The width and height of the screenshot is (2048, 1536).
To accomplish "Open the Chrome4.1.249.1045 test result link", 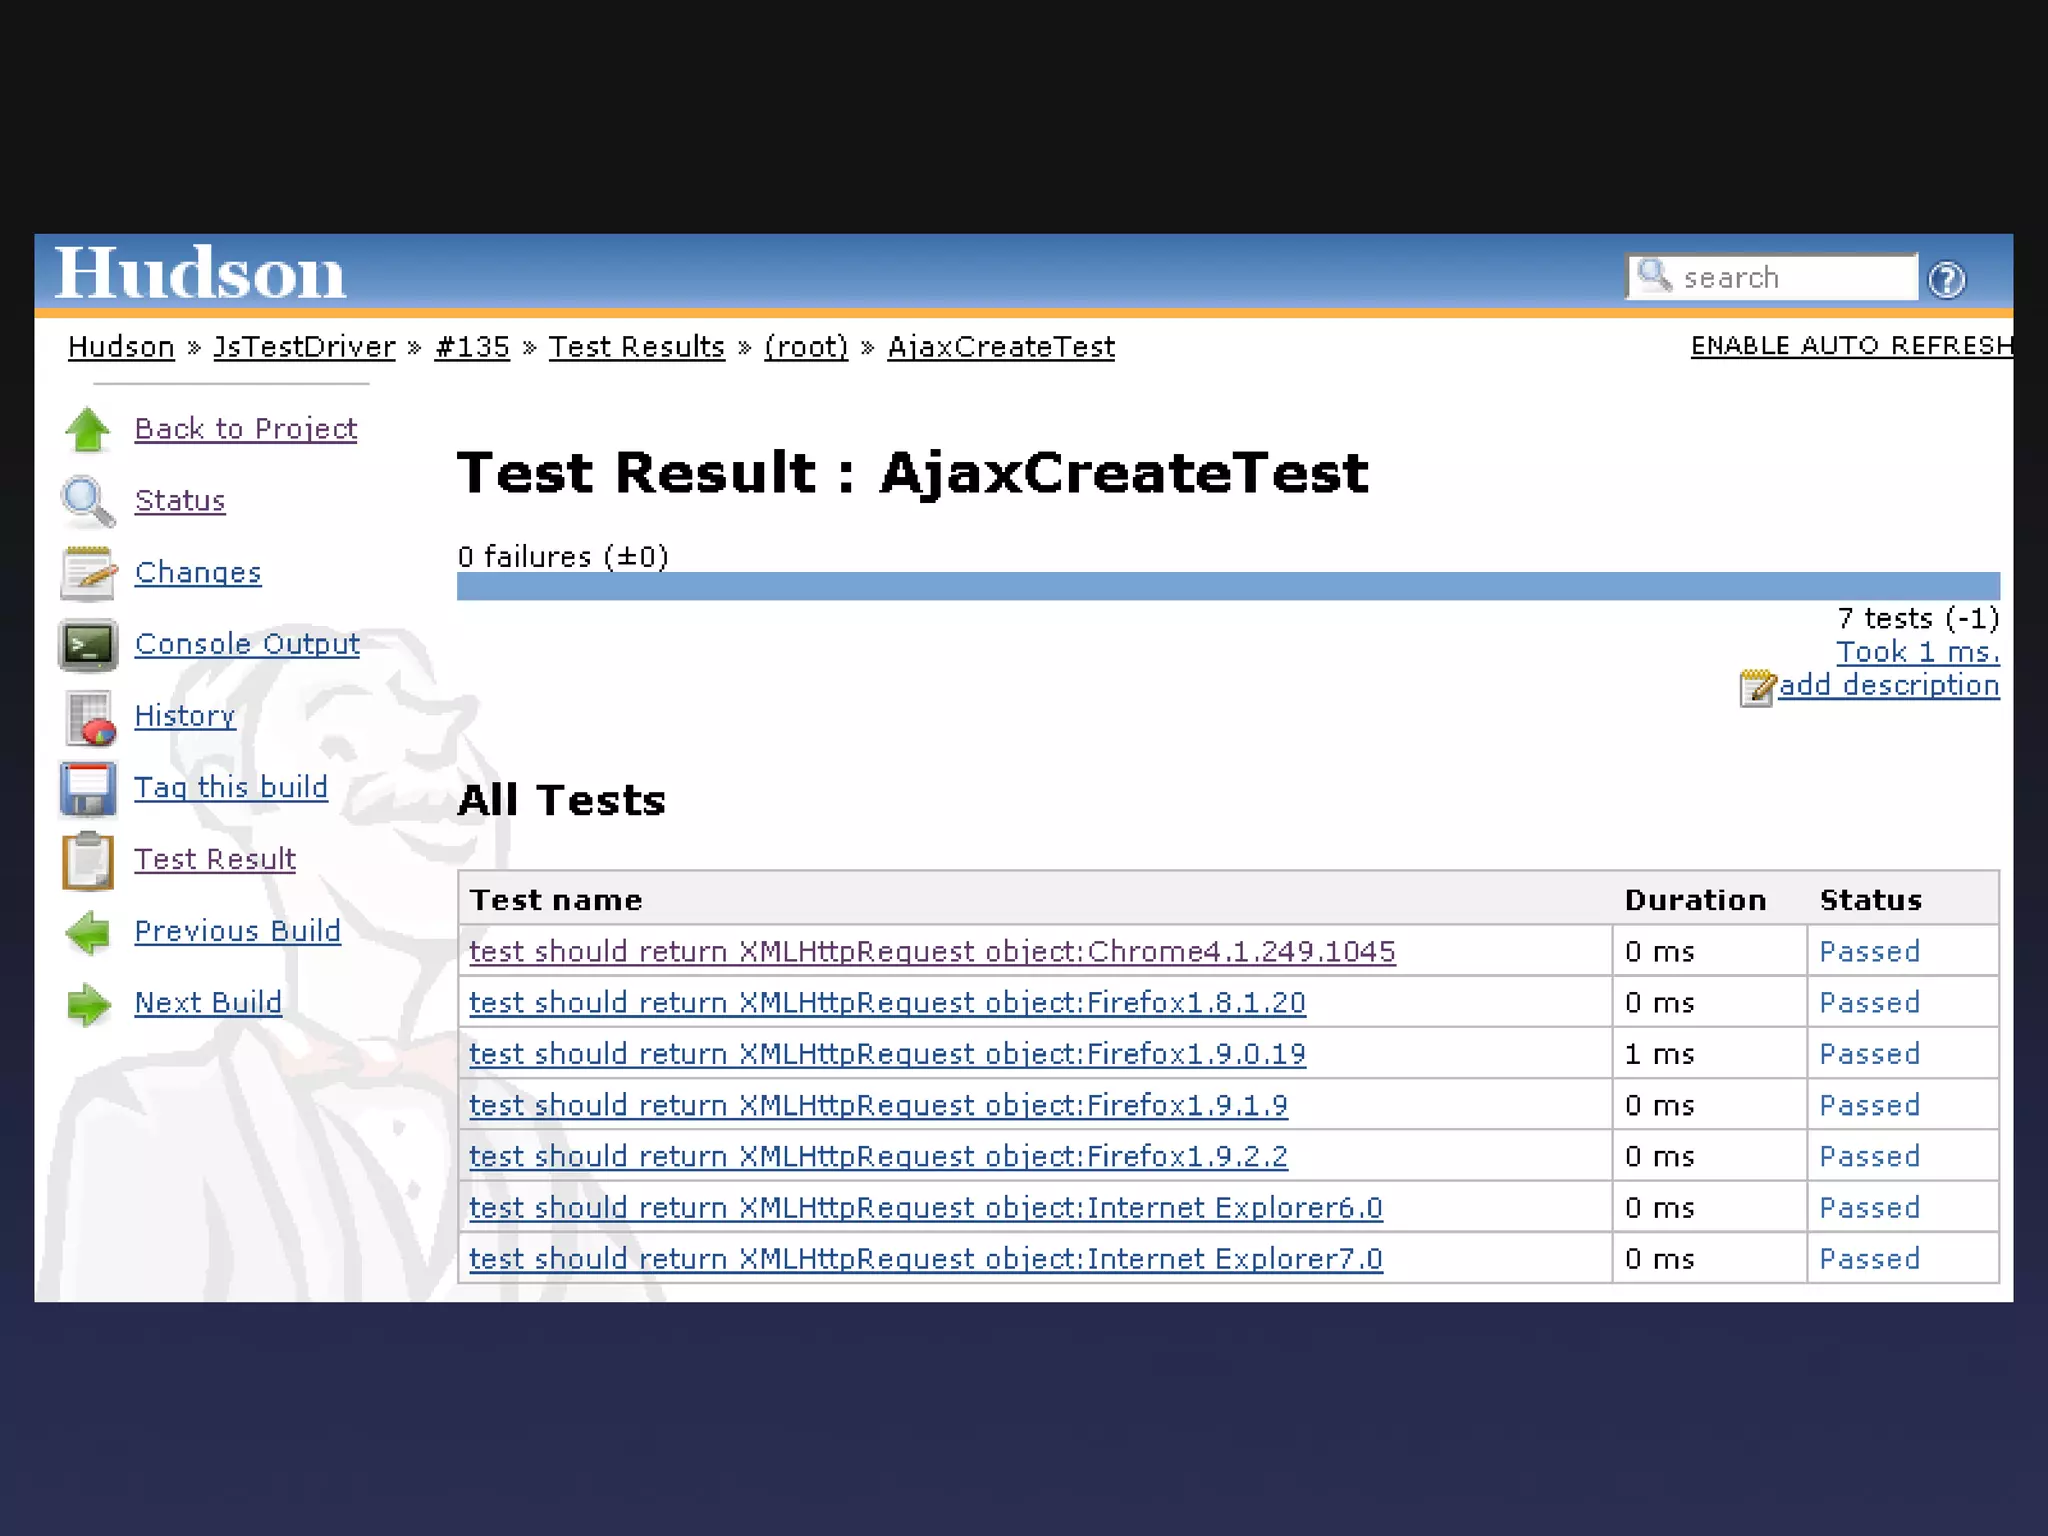I will point(932,951).
